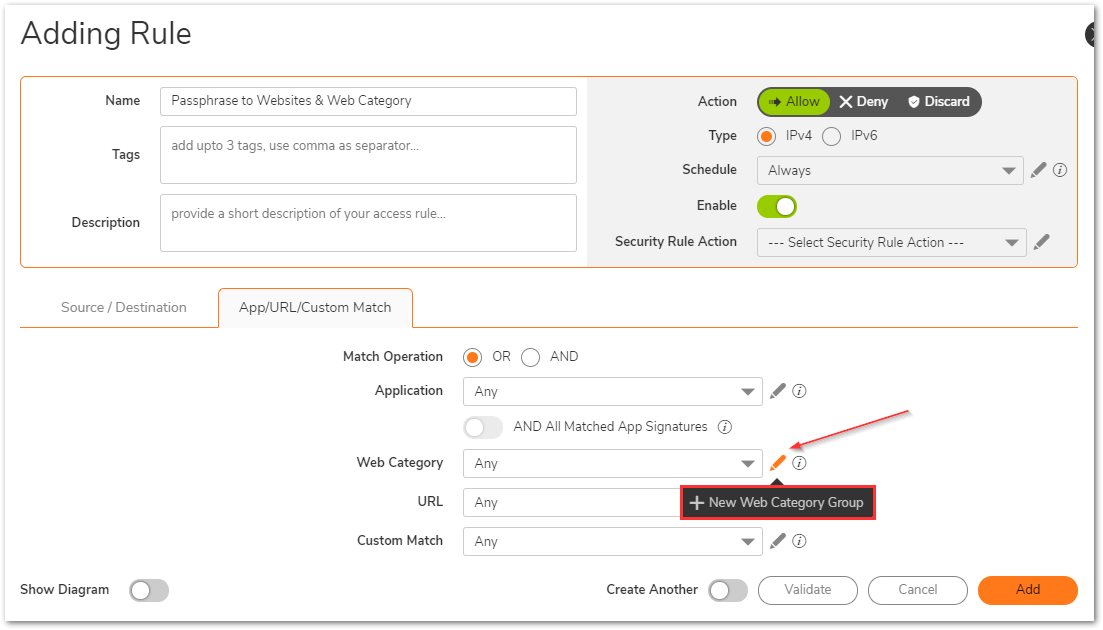Disable the Enable toggle switch
The width and height of the screenshot is (1103, 630).
click(x=777, y=206)
